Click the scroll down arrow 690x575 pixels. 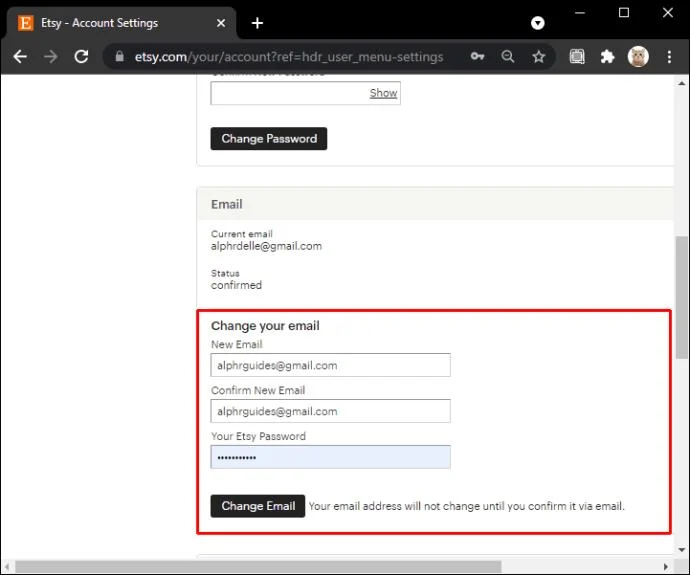tap(682, 549)
